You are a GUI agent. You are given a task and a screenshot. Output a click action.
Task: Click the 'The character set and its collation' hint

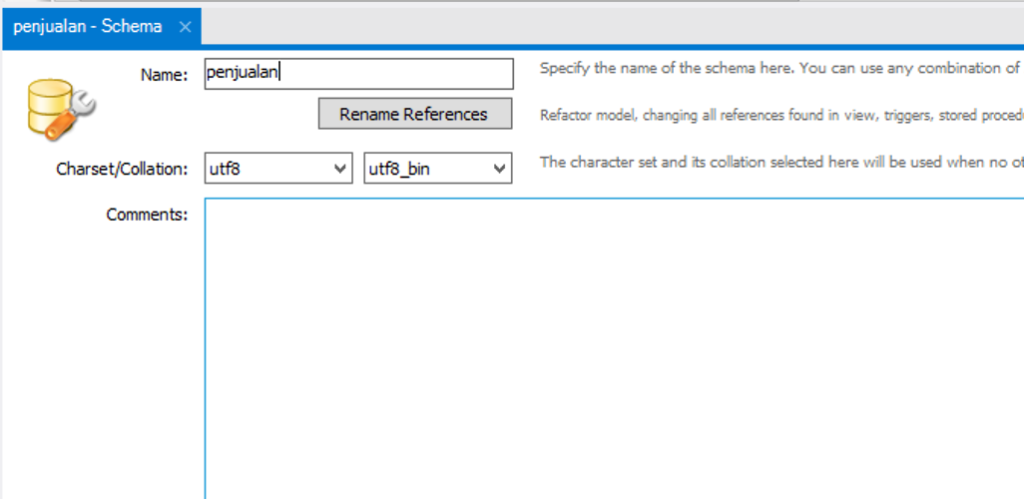[x=782, y=162]
